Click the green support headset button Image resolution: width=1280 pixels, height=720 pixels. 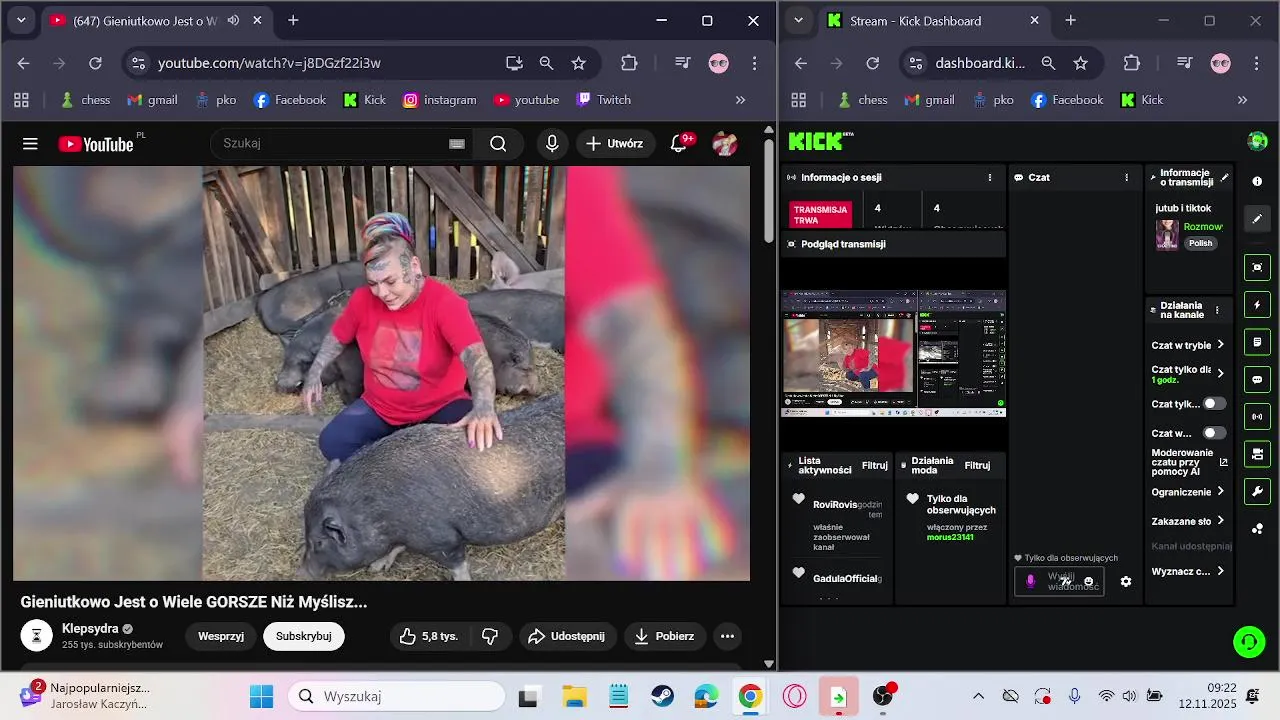coord(1249,641)
